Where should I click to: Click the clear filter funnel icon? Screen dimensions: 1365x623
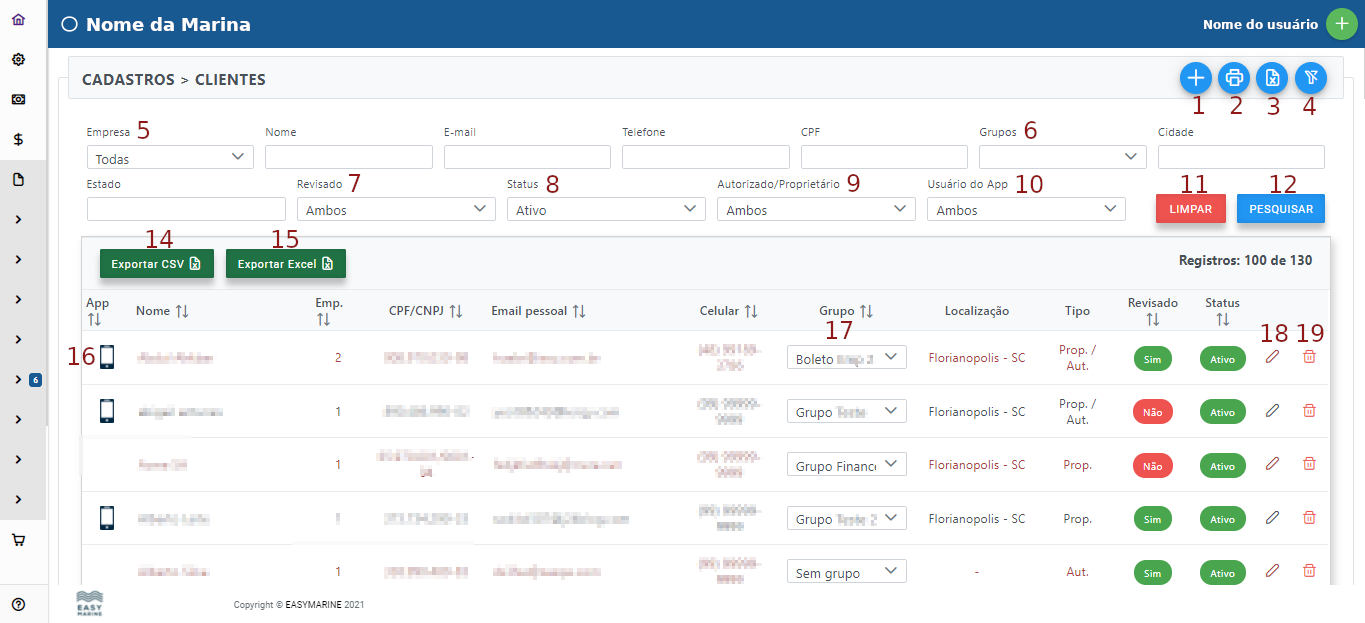1310,77
